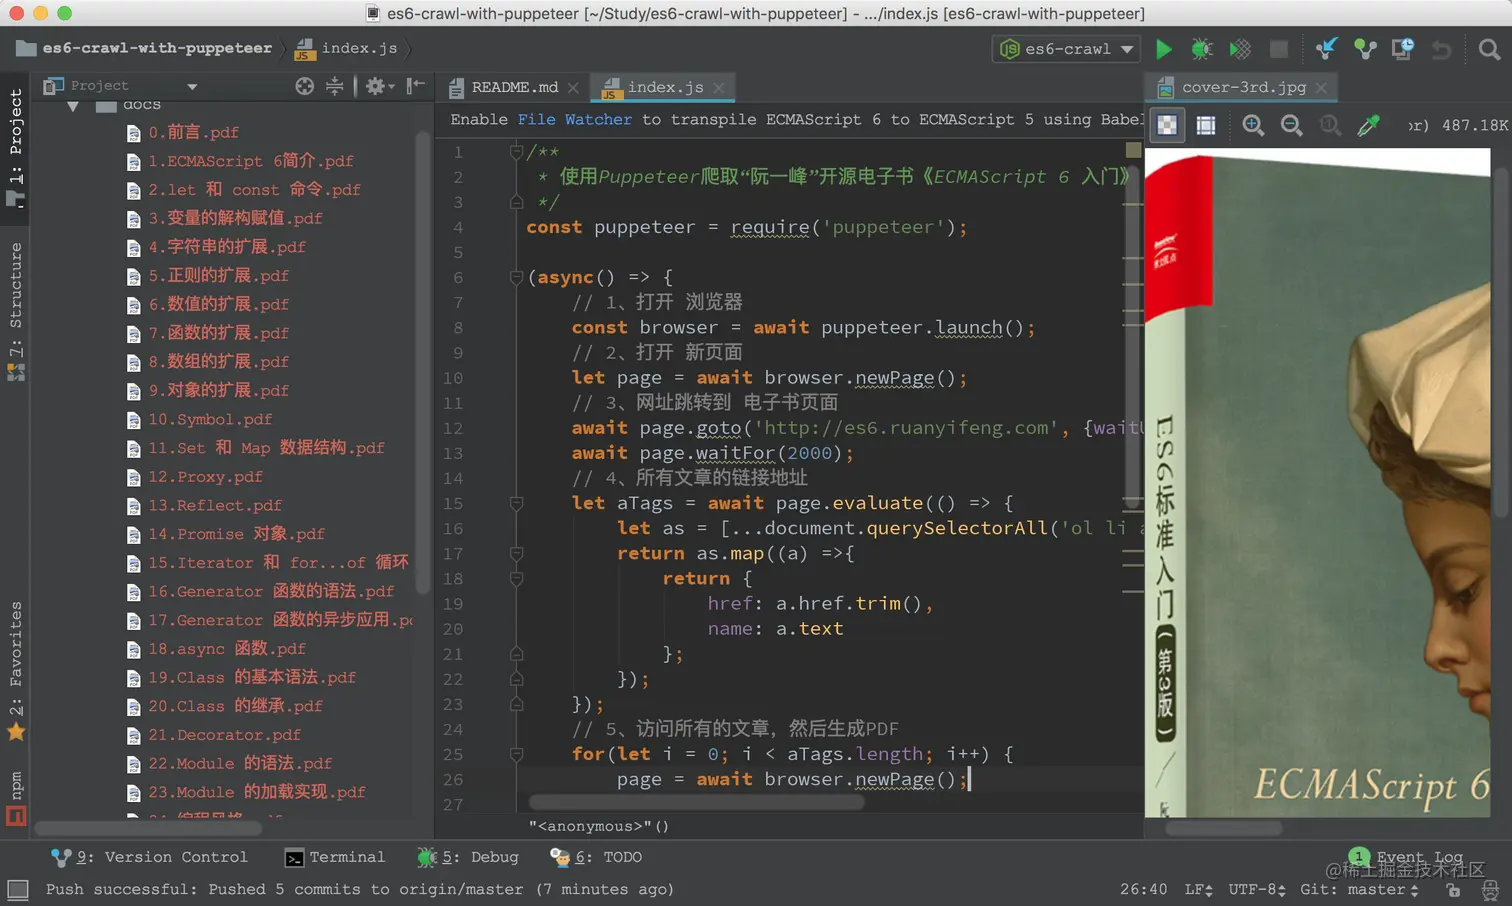Zoom out of the image
Viewport: 1512px width, 906px height.
point(1291,125)
